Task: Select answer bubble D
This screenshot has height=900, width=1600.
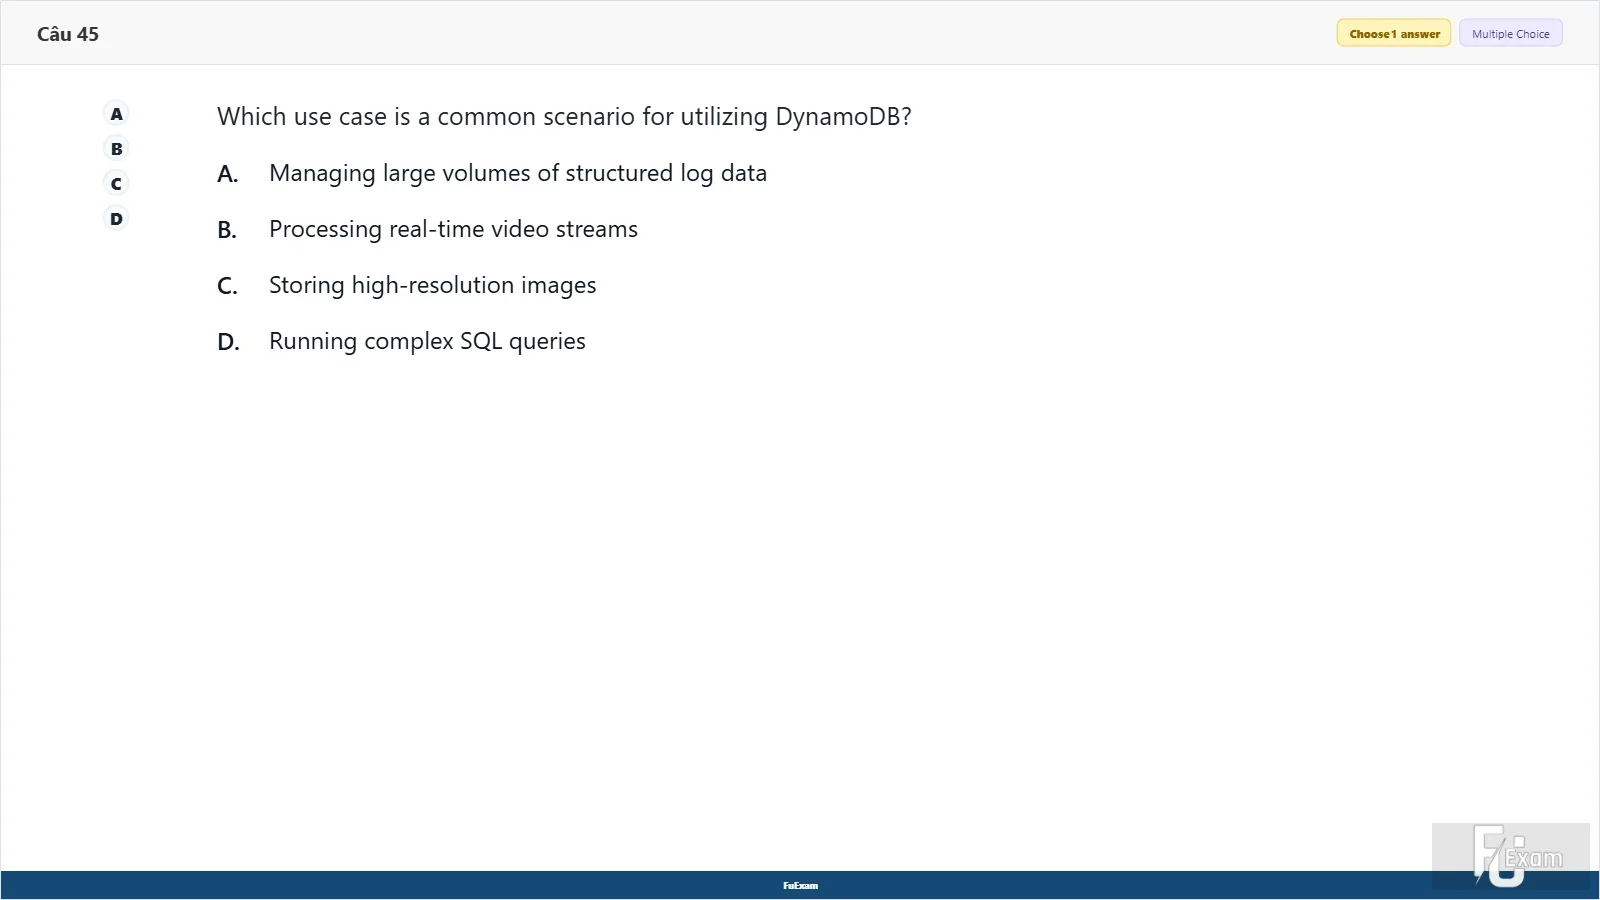Action: 117,219
